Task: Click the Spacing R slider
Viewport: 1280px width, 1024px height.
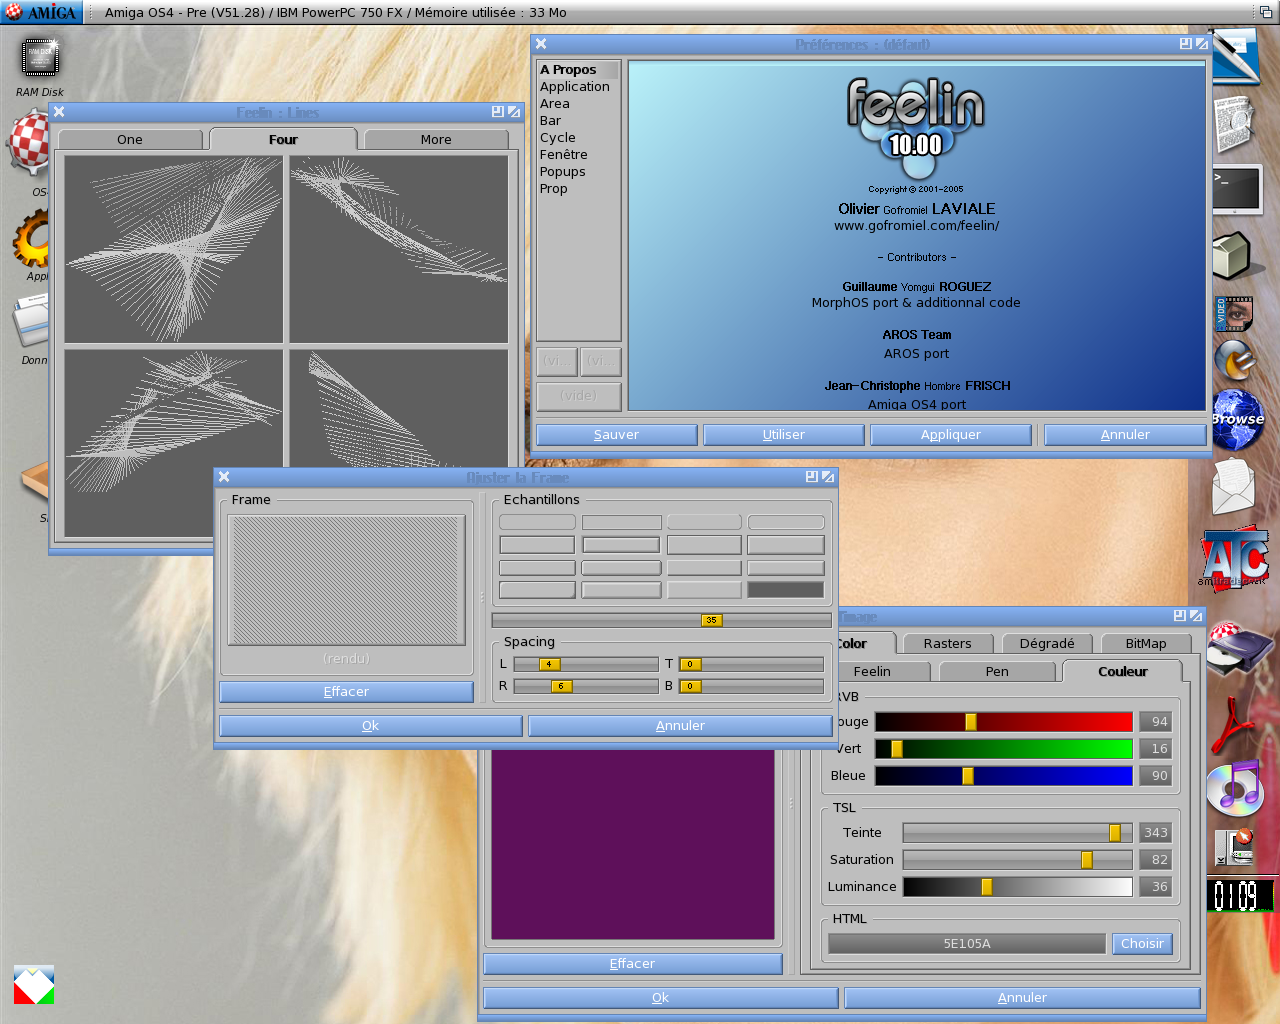Action: pyautogui.click(x=586, y=686)
